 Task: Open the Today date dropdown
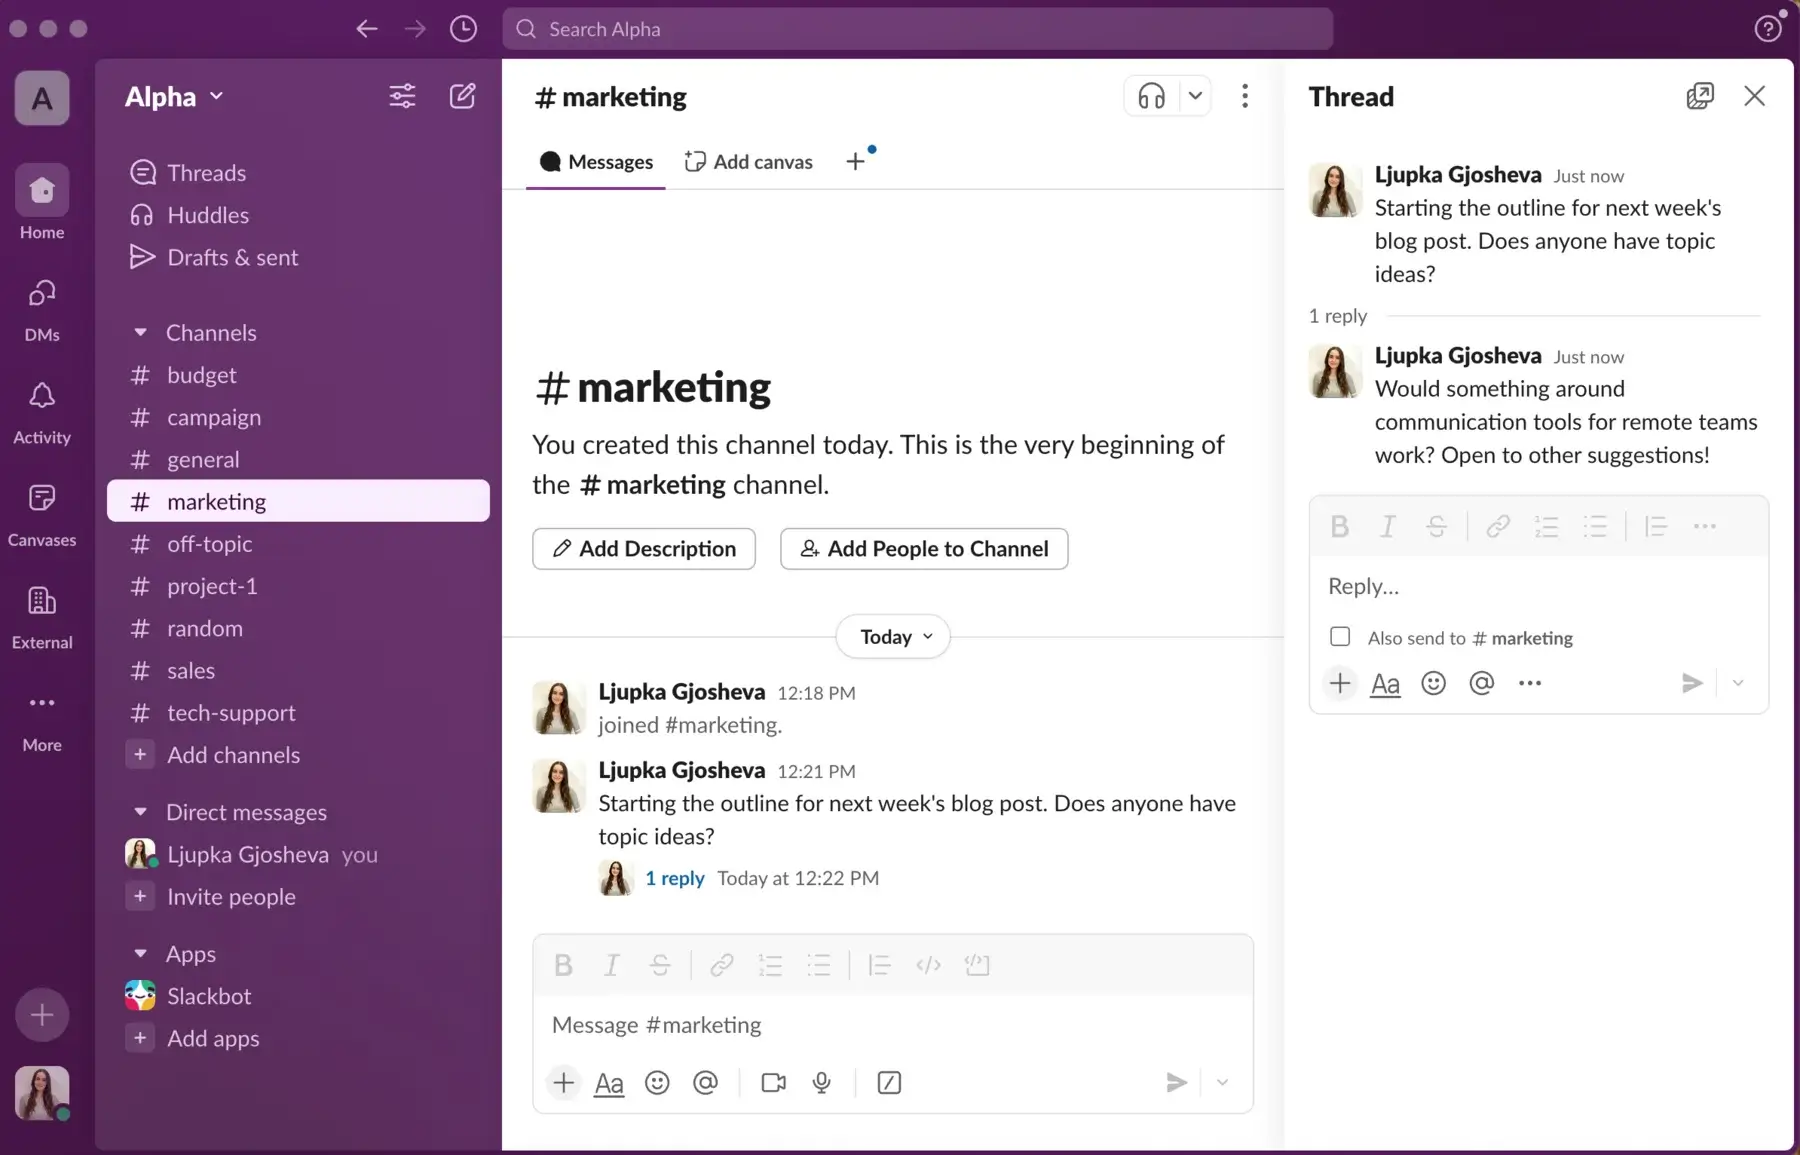[893, 637]
